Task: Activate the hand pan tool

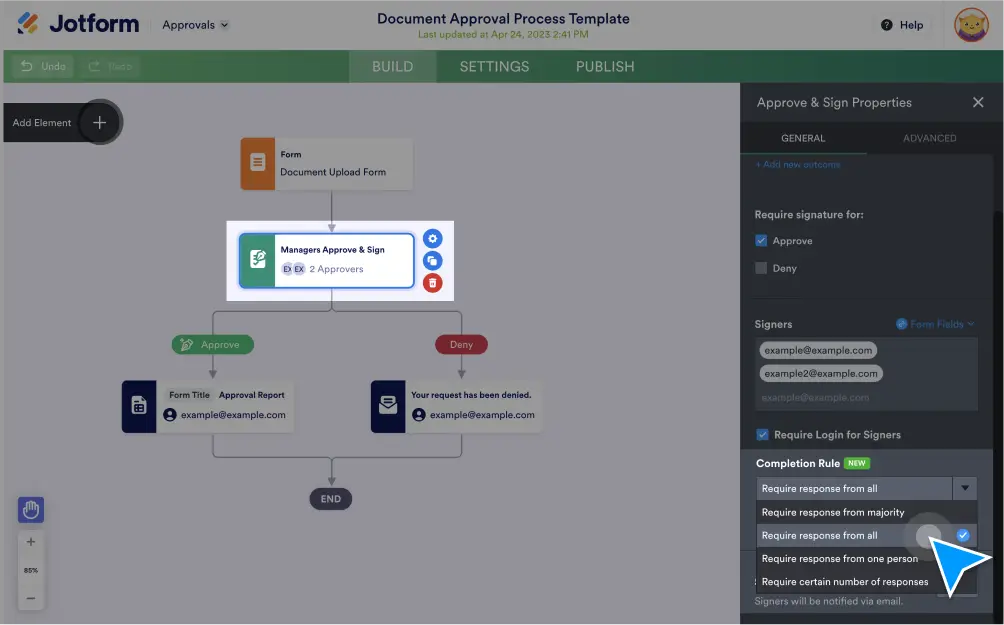Action: tap(30, 510)
